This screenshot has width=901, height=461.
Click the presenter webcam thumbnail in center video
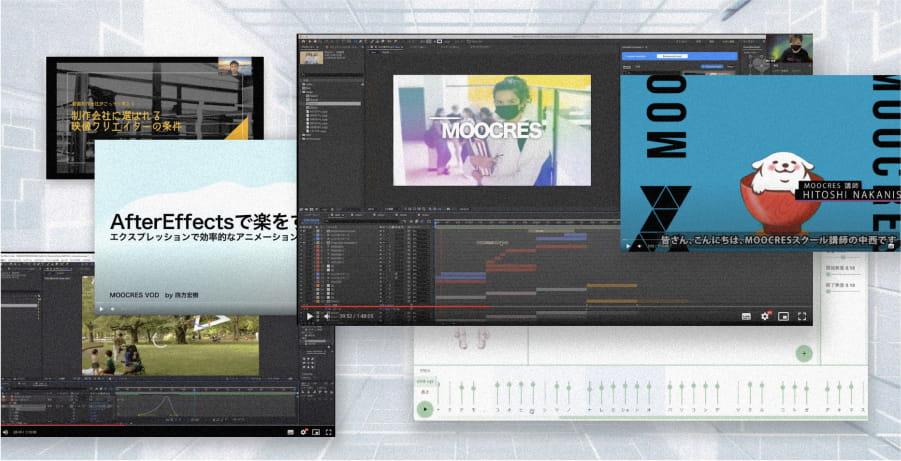click(791, 48)
